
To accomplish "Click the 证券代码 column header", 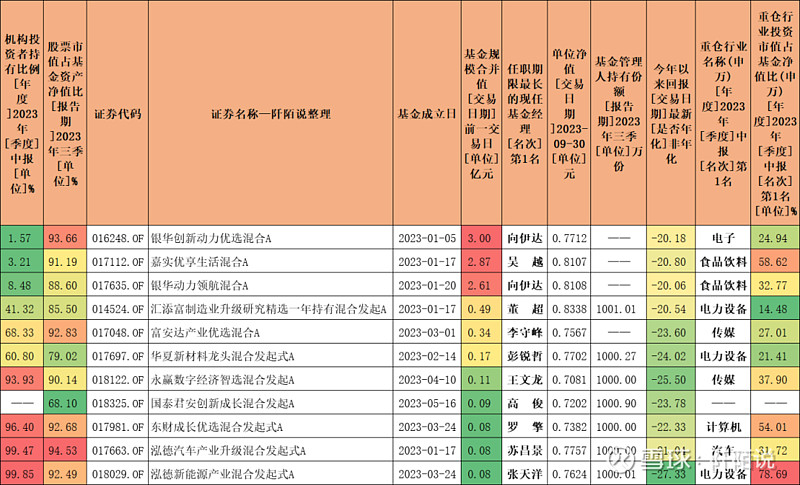I will [118, 114].
